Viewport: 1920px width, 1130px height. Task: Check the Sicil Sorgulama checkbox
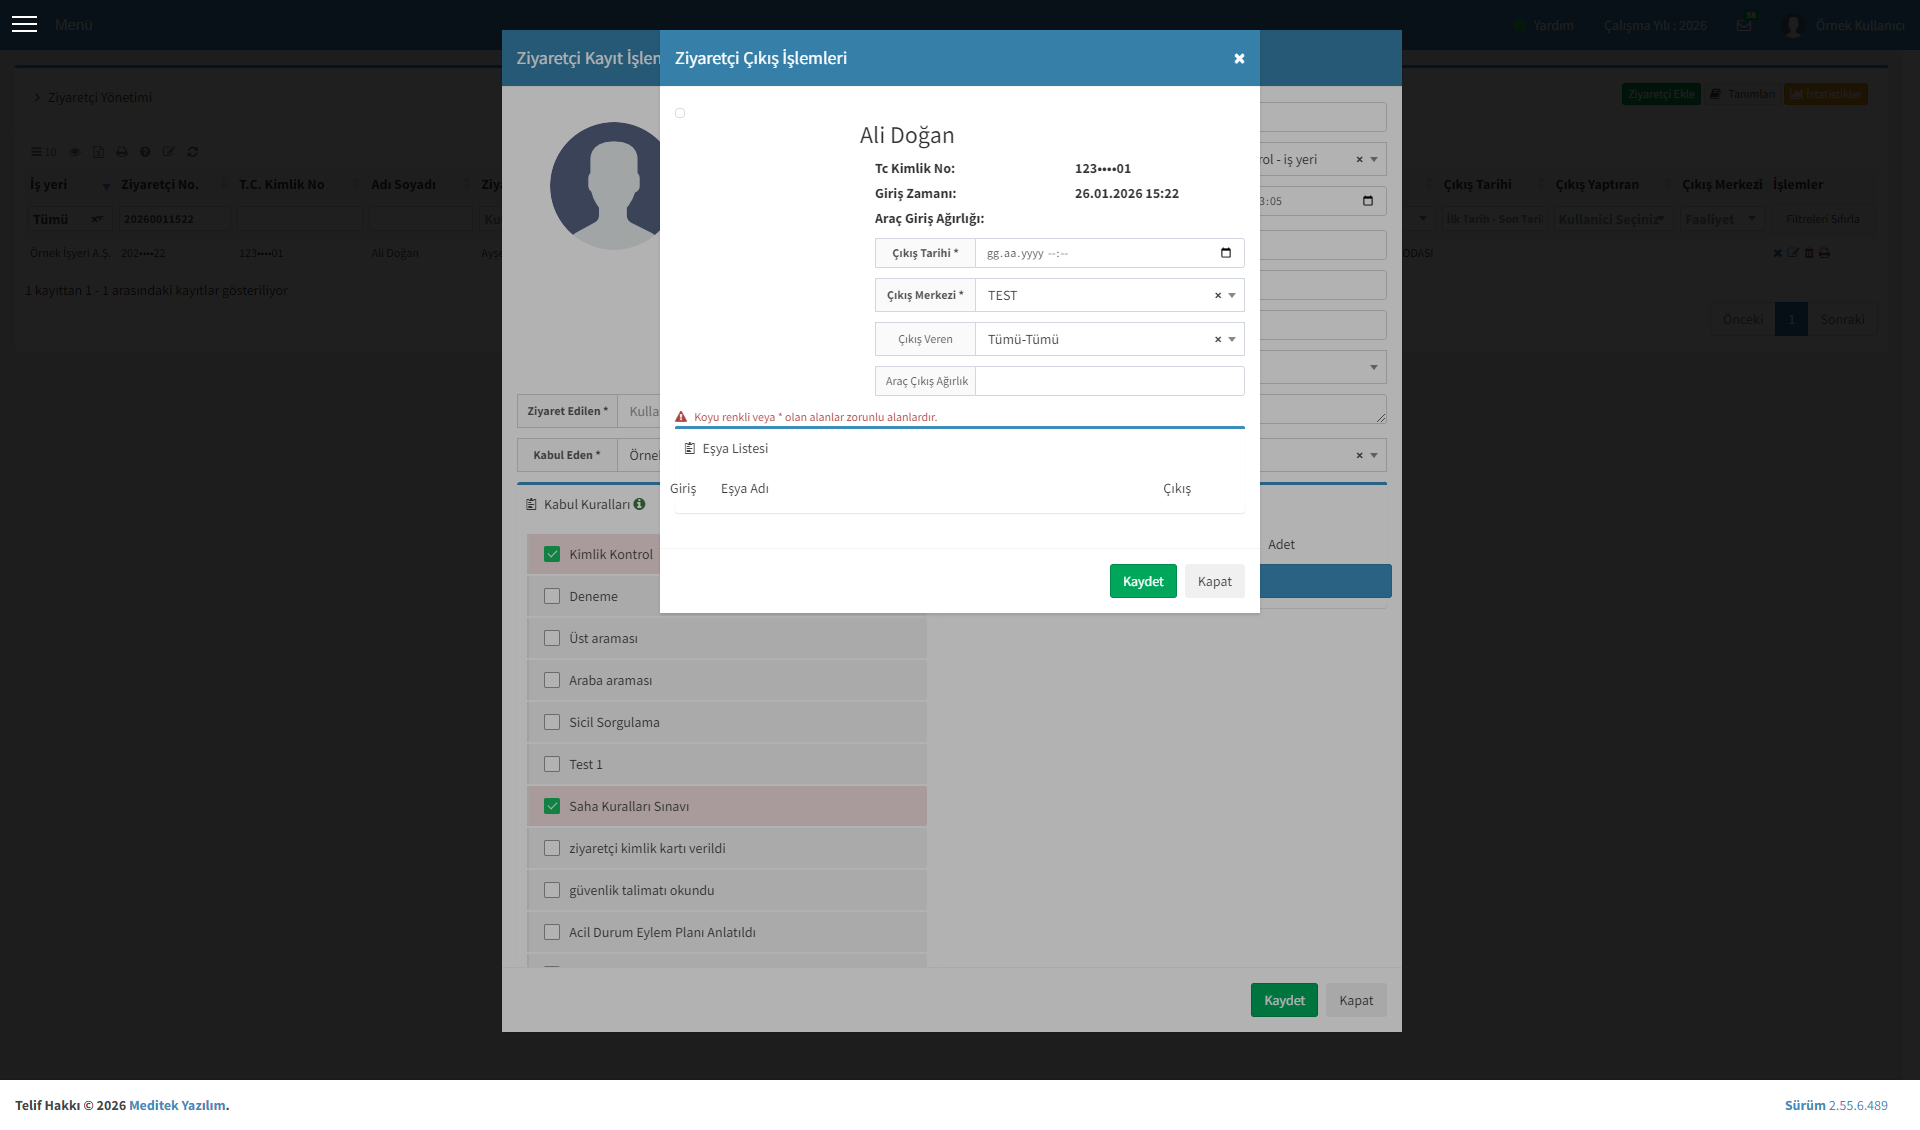(552, 722)
